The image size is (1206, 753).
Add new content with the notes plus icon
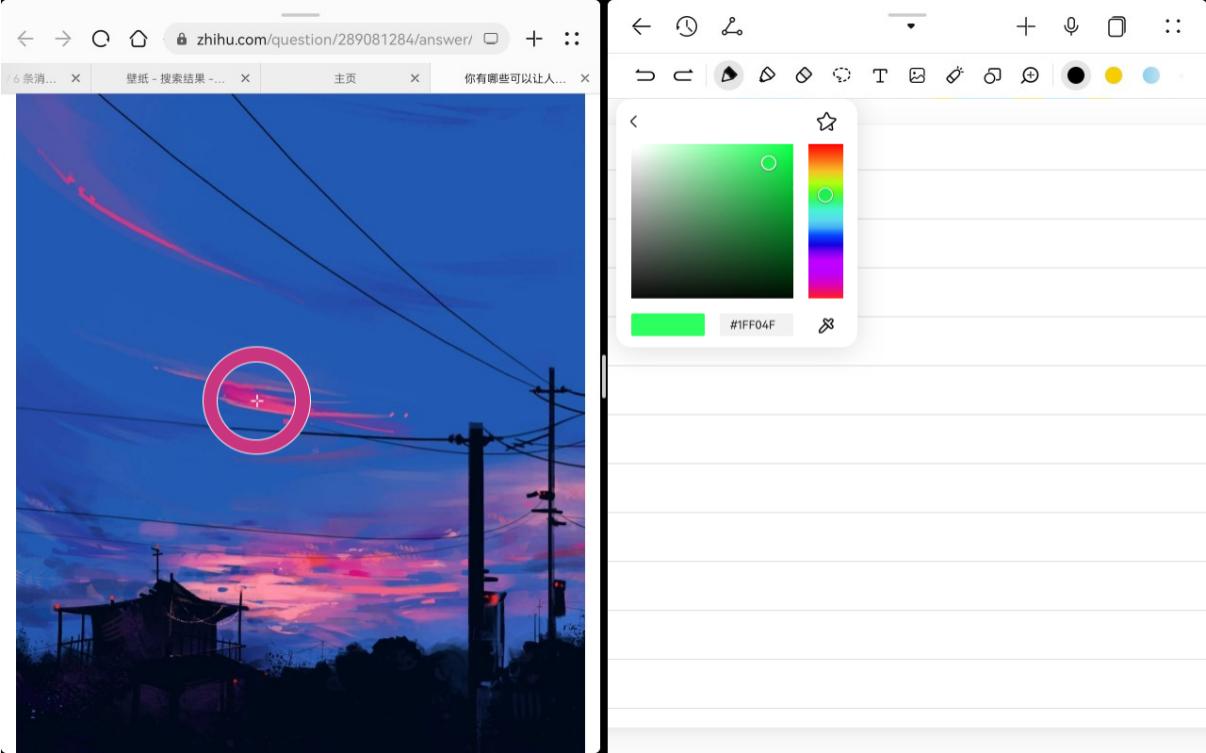pyautogui.click(x=1025, y=27)
